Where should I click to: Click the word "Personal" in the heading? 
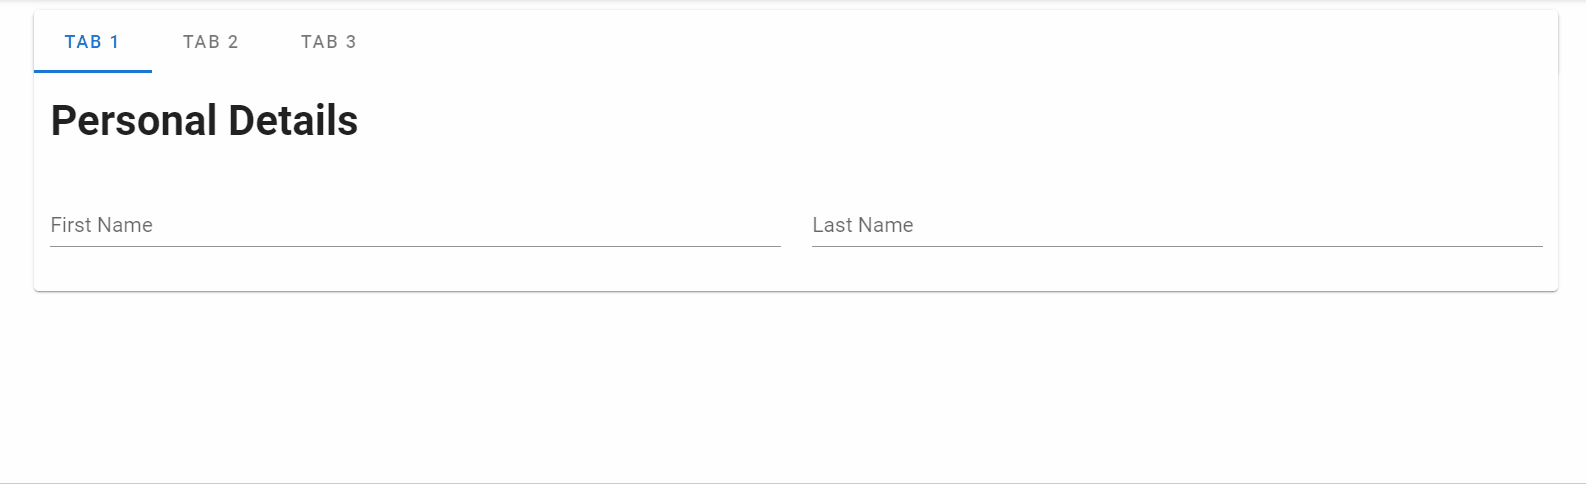[x=134, y=121]
